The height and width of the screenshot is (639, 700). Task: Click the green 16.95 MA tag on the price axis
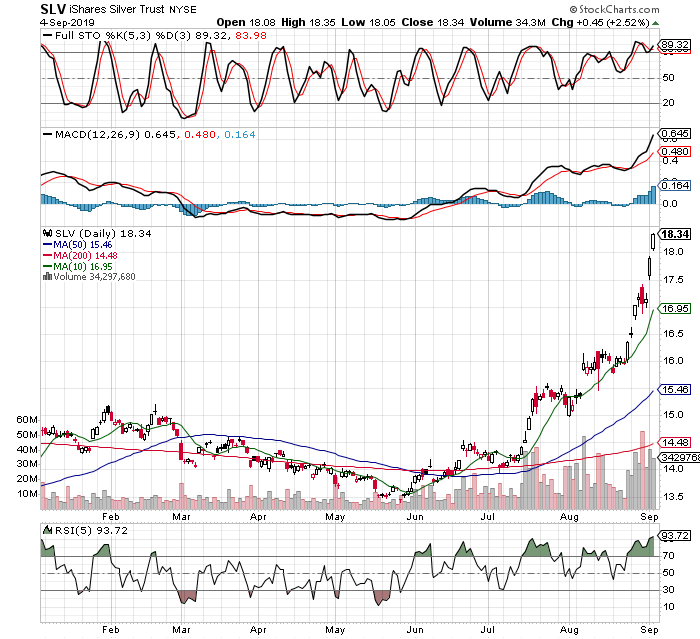coord(675,309)
